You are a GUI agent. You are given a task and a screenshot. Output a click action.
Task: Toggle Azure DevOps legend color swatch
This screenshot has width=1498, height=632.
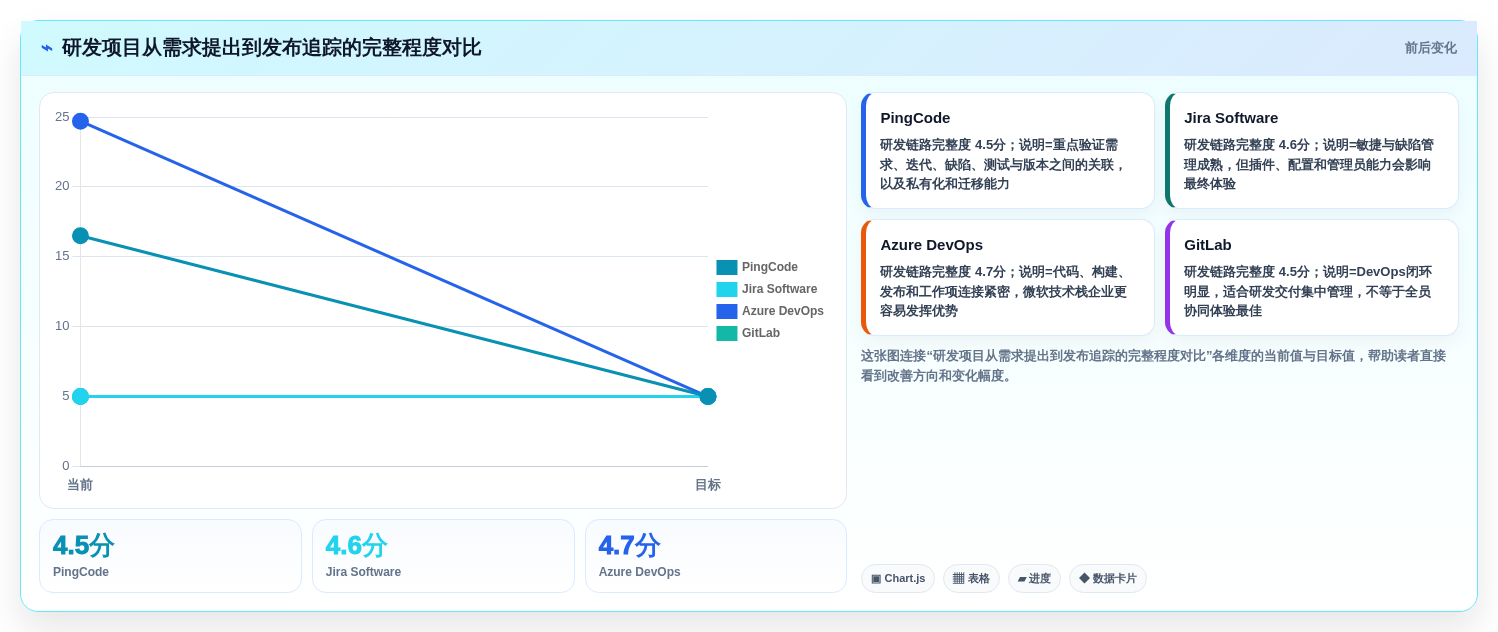(727, 311)
